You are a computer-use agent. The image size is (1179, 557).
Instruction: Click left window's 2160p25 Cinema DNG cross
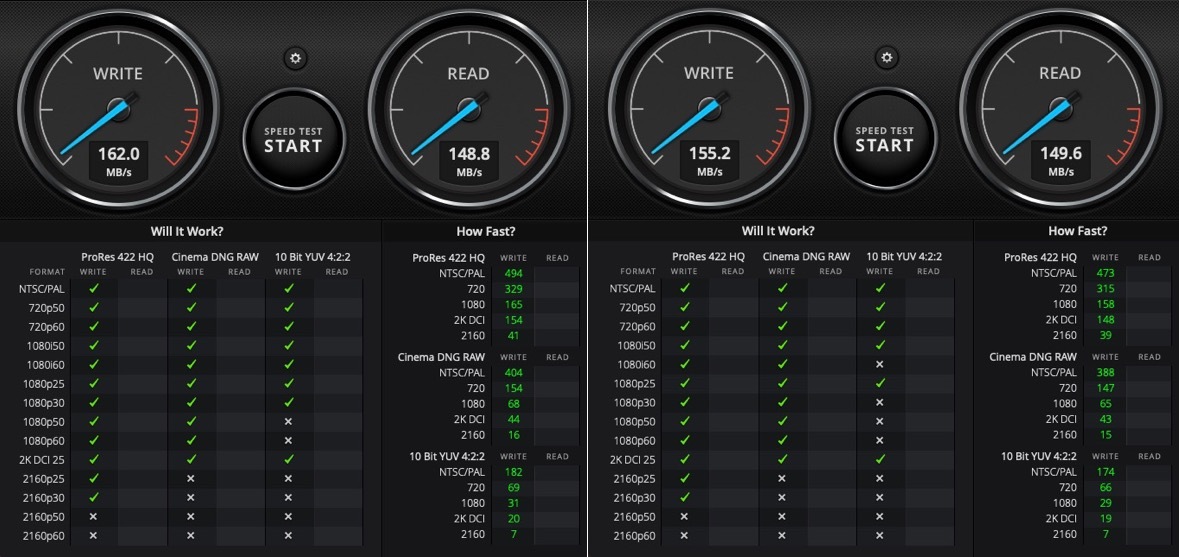tap(191, 479)
